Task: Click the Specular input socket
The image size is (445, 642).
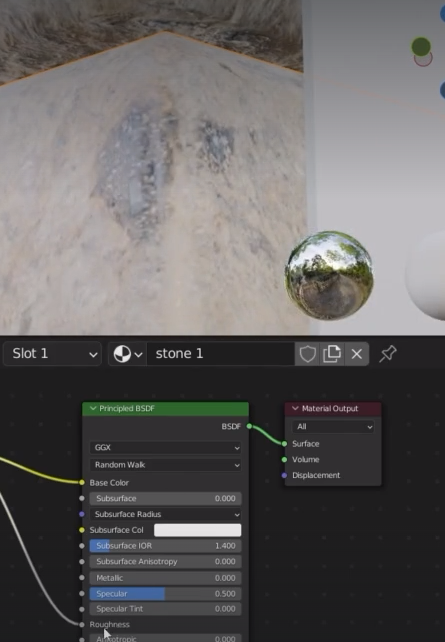Action: coord(82,594)
